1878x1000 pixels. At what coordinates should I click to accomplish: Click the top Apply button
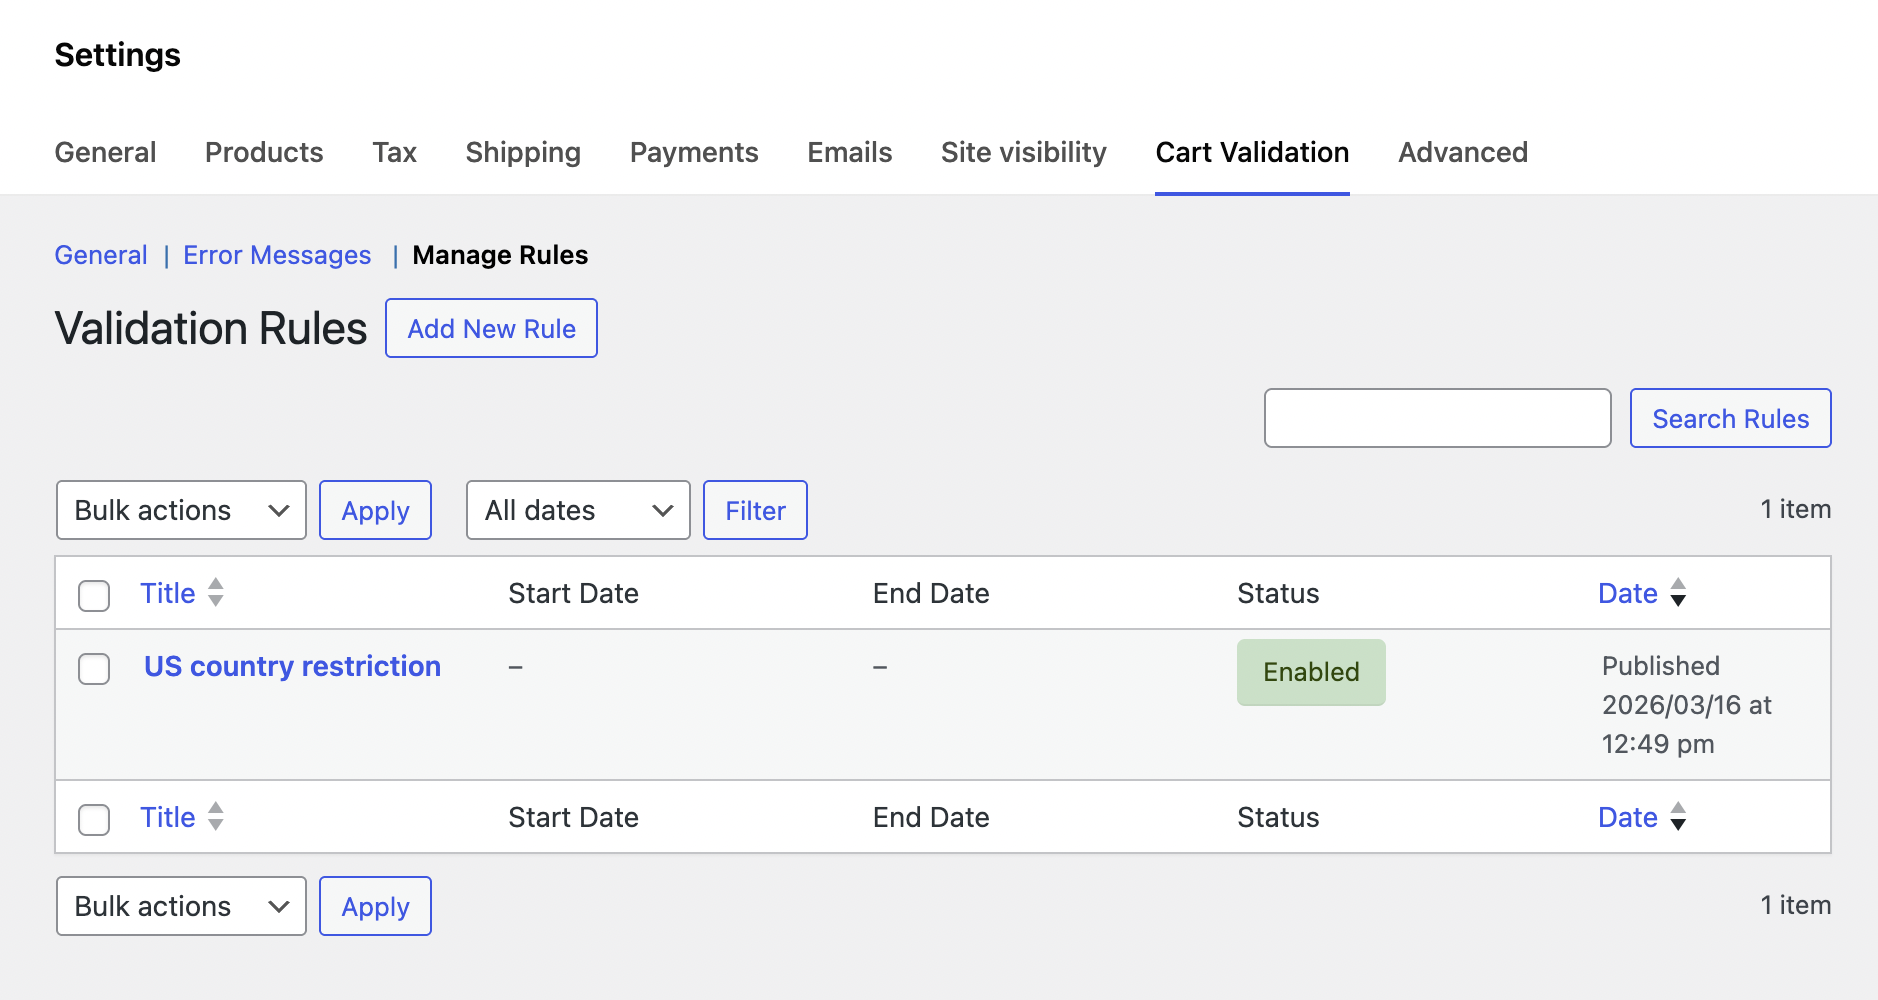coord(375,510)
